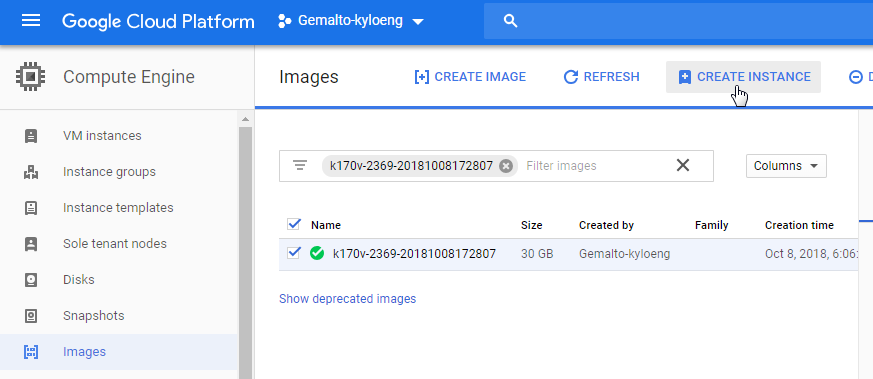Open the Columns dropdown
The width and height of the screenshot is (873, 379).
tap(786, 166)
